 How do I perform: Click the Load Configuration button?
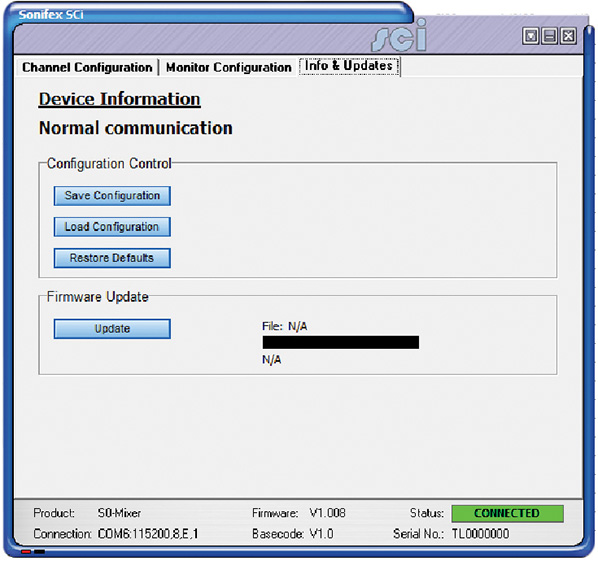112,227
